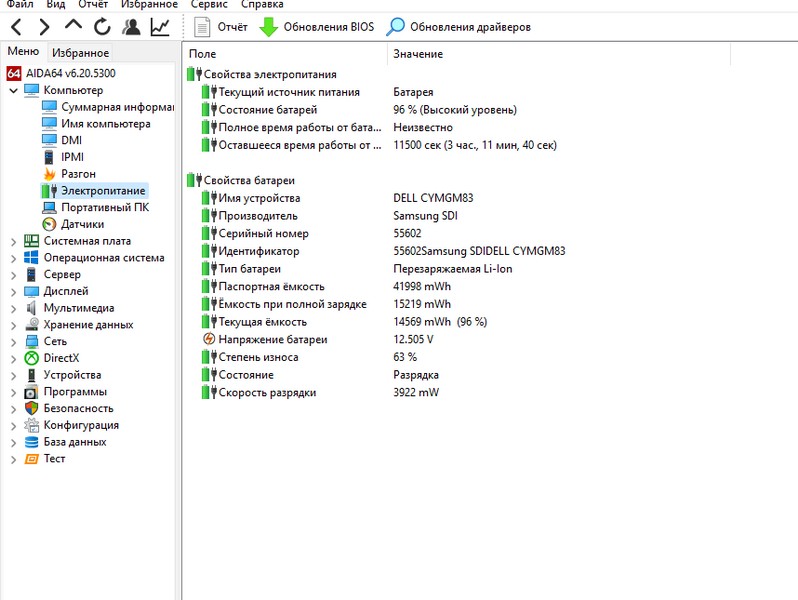
Task: Expand the Операционная система node
Action: [x=13, y=258]
